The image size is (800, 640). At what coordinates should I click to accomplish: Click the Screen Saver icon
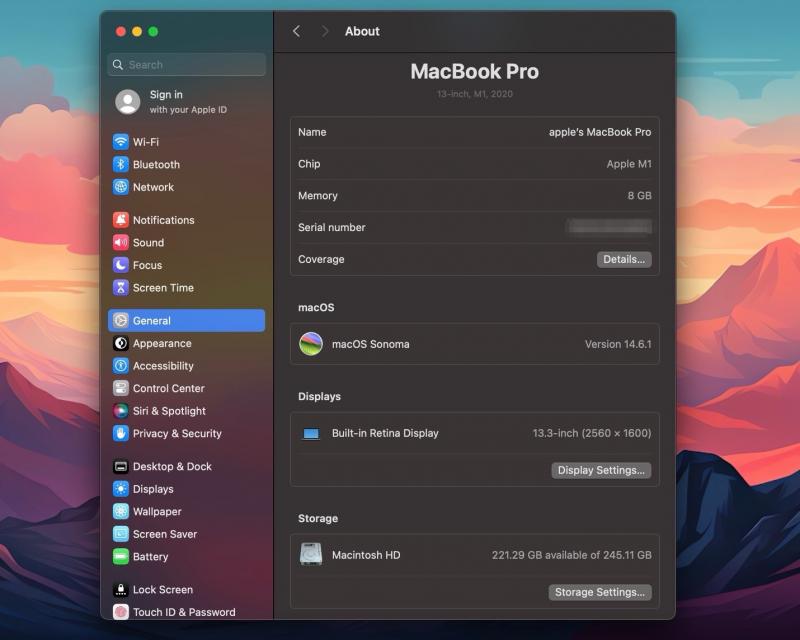[x=121, y=534]
